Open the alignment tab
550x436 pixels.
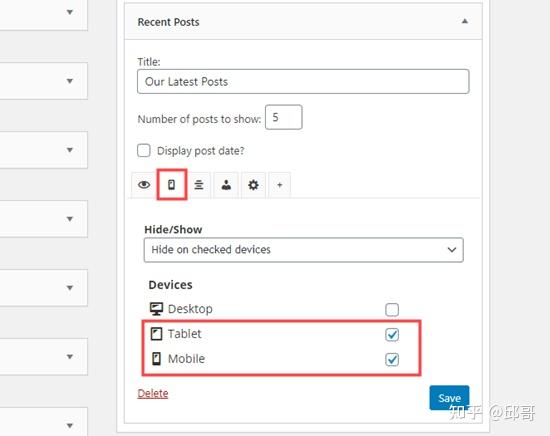pos(199,185)
